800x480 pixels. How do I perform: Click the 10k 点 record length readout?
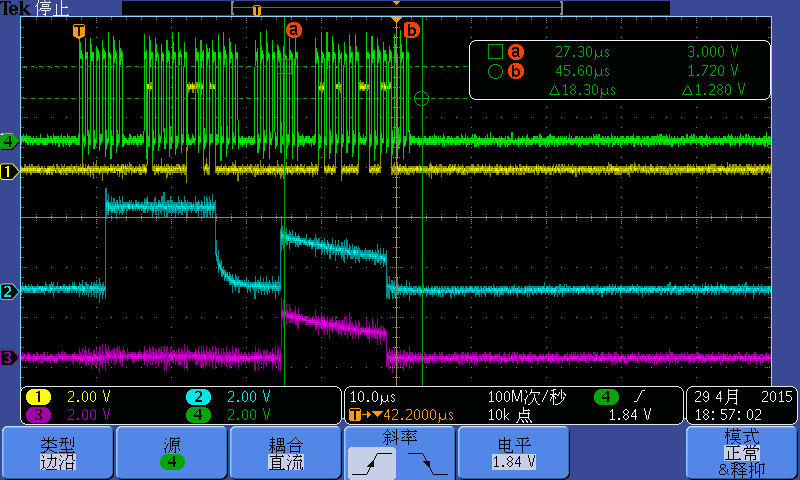pyautogui.click(x=510, y=415)
